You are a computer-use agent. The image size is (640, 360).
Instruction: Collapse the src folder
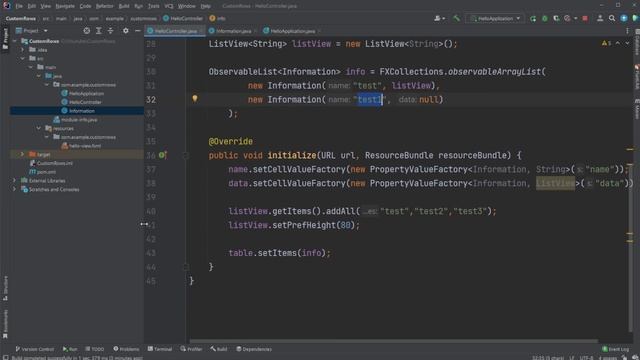pos(23,58)
